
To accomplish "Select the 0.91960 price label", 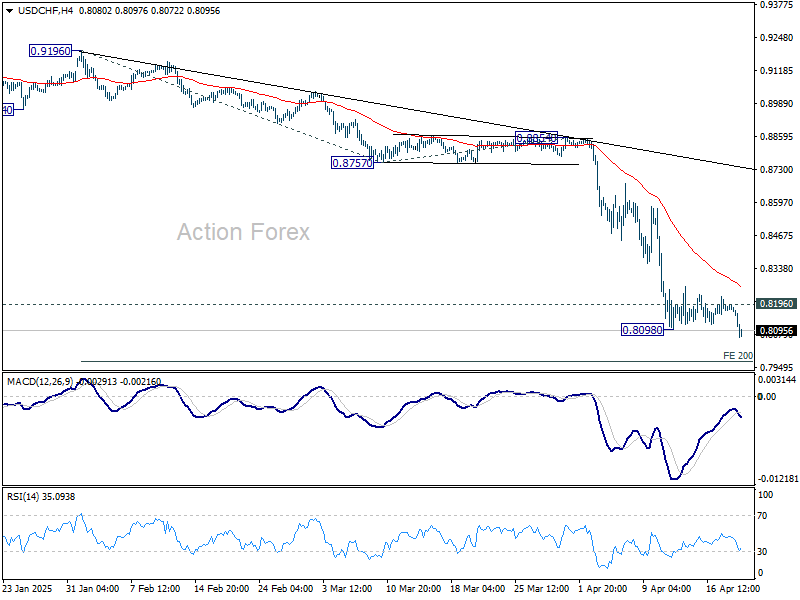I will [x=50, y=51].
